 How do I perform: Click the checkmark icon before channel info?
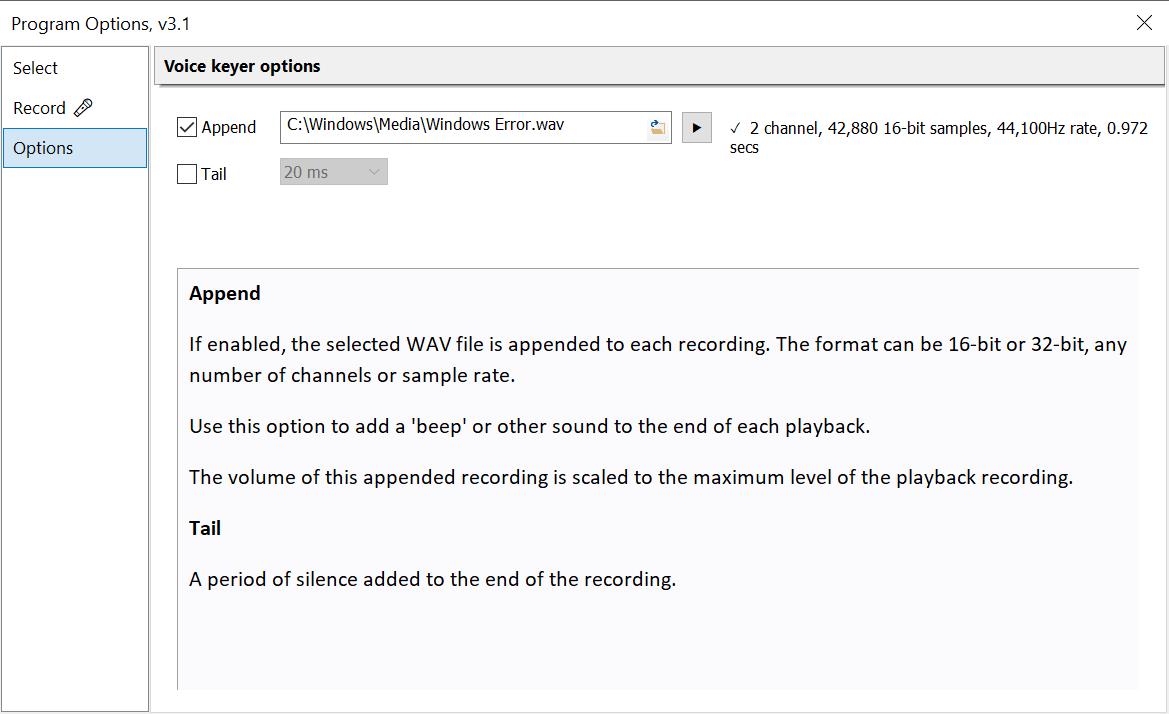click(x=736, y=128)
